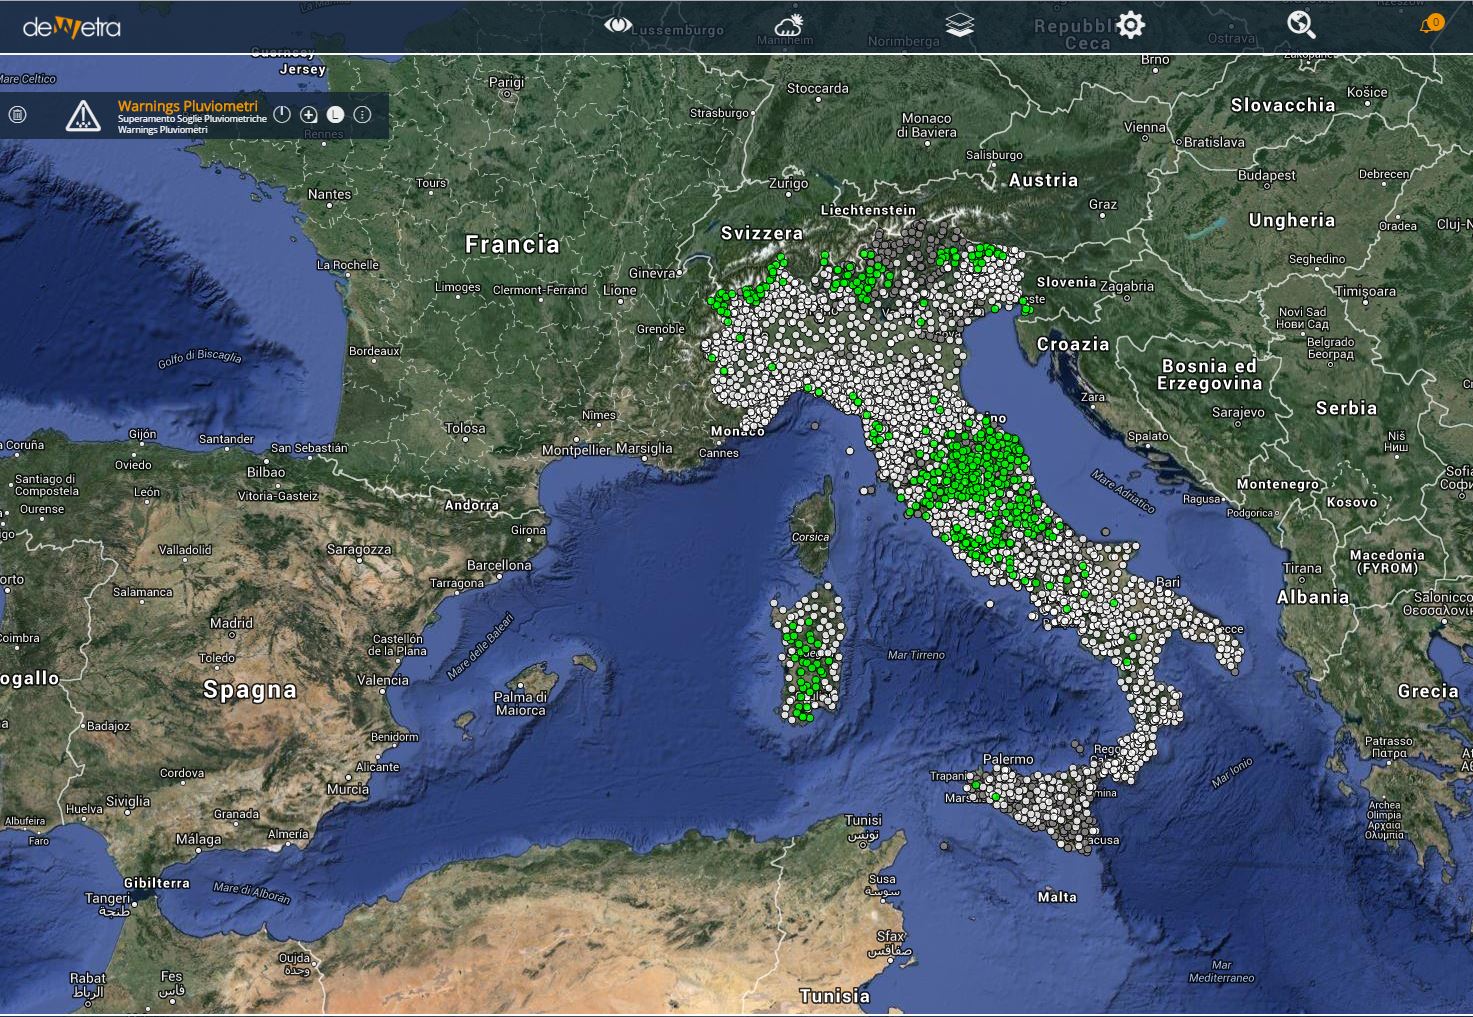Click the orange Warnings Pluviometri layer title

[187, 105]
